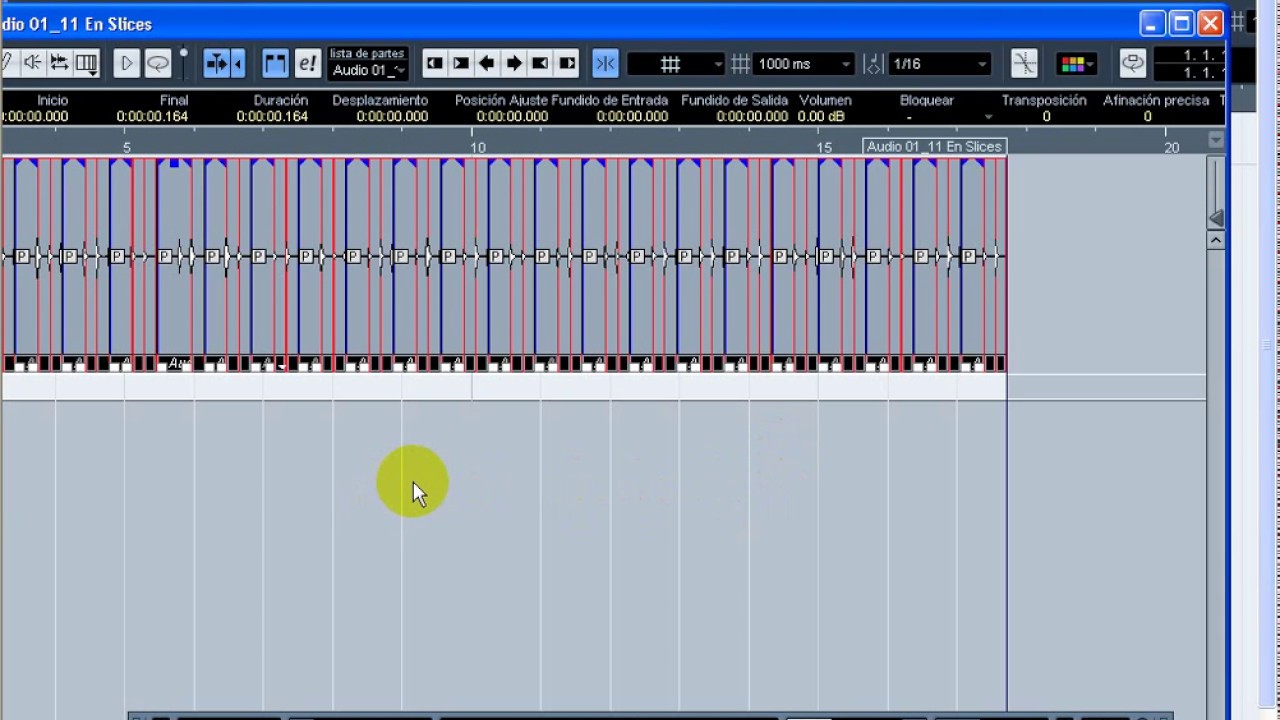Select the slice labeled Au in lane
This screenshot has width=1280, height=720.
176,363
